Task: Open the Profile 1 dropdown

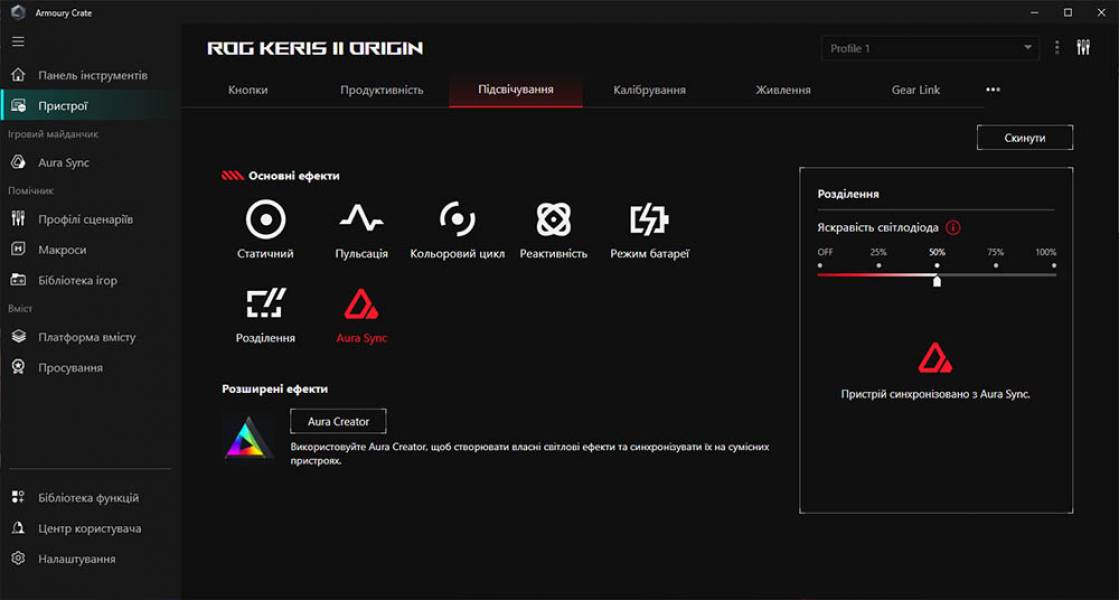Action: [928, 47]
